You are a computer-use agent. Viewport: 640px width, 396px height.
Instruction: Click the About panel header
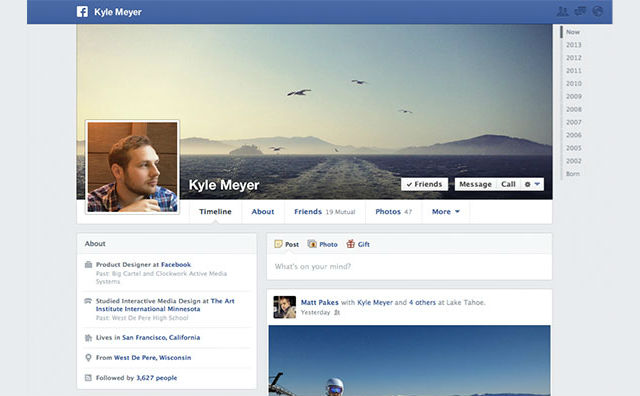tap(167, 244)
